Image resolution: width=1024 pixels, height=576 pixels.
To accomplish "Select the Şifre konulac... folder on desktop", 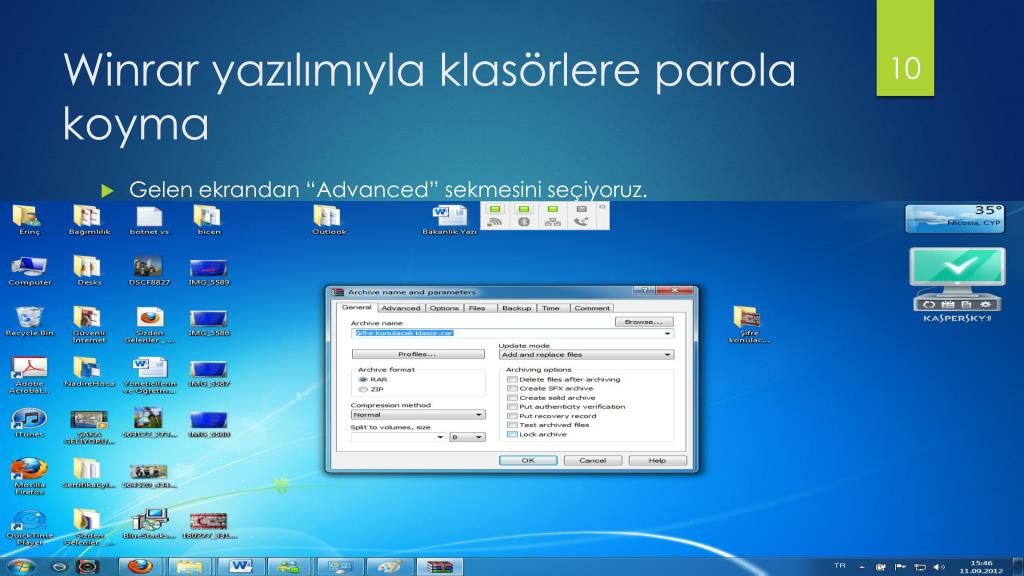I will [x=748, y=324].
